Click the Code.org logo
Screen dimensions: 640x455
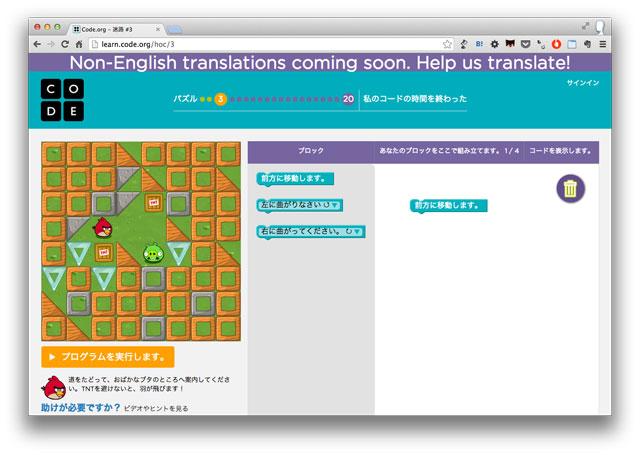(62, 100)
